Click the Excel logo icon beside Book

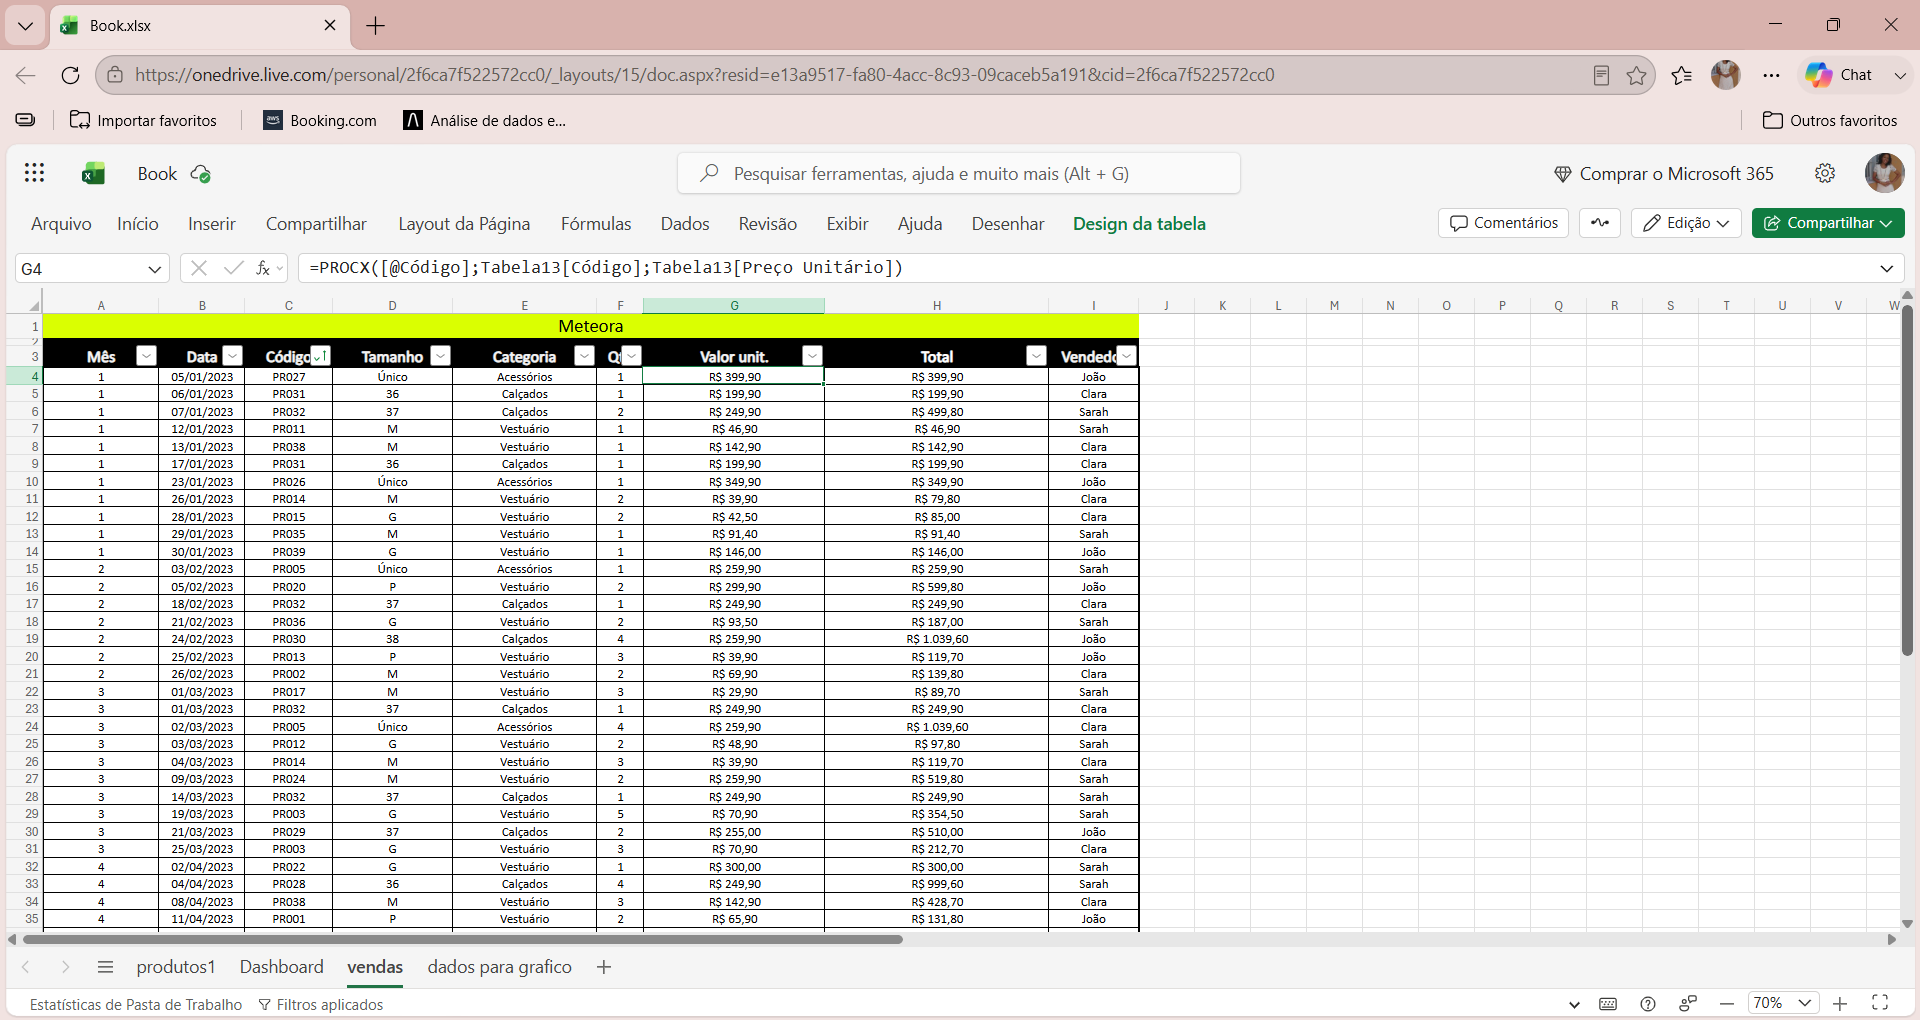(94, 174)
